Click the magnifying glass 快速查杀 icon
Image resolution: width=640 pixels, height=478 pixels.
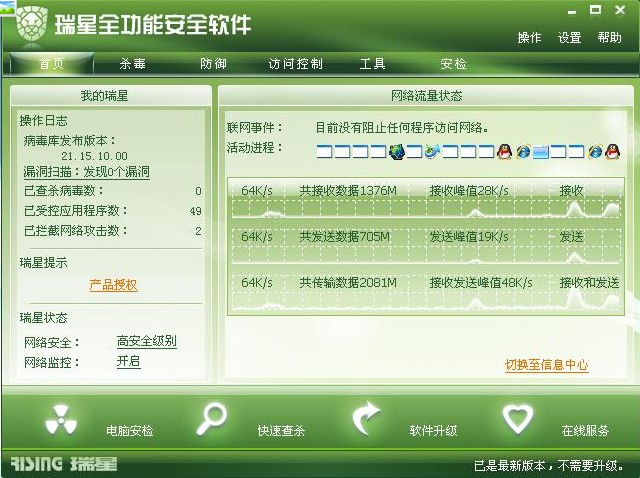click(212, 419)
